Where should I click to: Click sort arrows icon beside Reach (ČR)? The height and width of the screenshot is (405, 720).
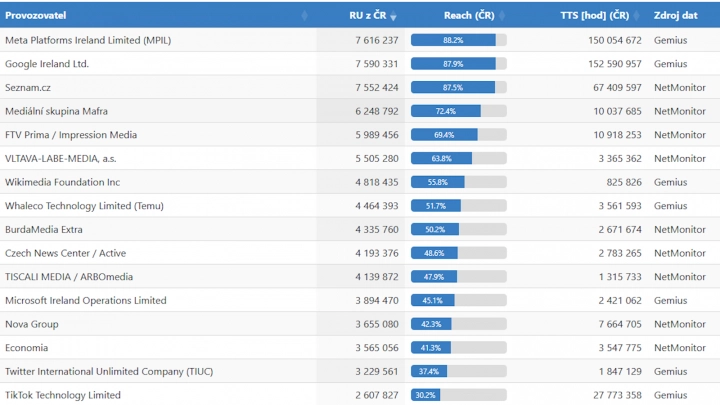tap(501, 16)
